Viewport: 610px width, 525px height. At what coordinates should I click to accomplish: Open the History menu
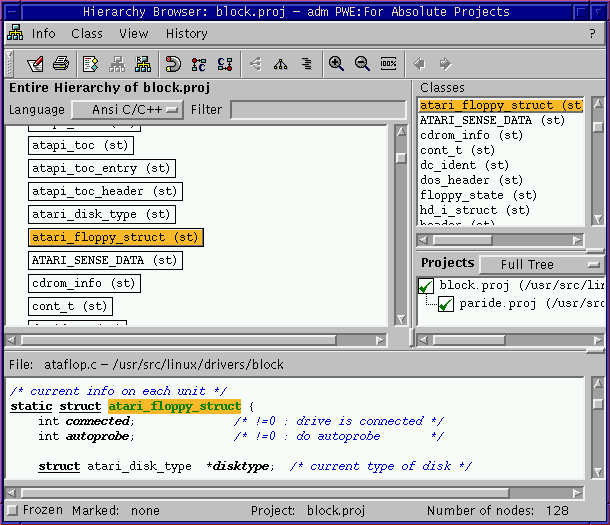point(187,33)
